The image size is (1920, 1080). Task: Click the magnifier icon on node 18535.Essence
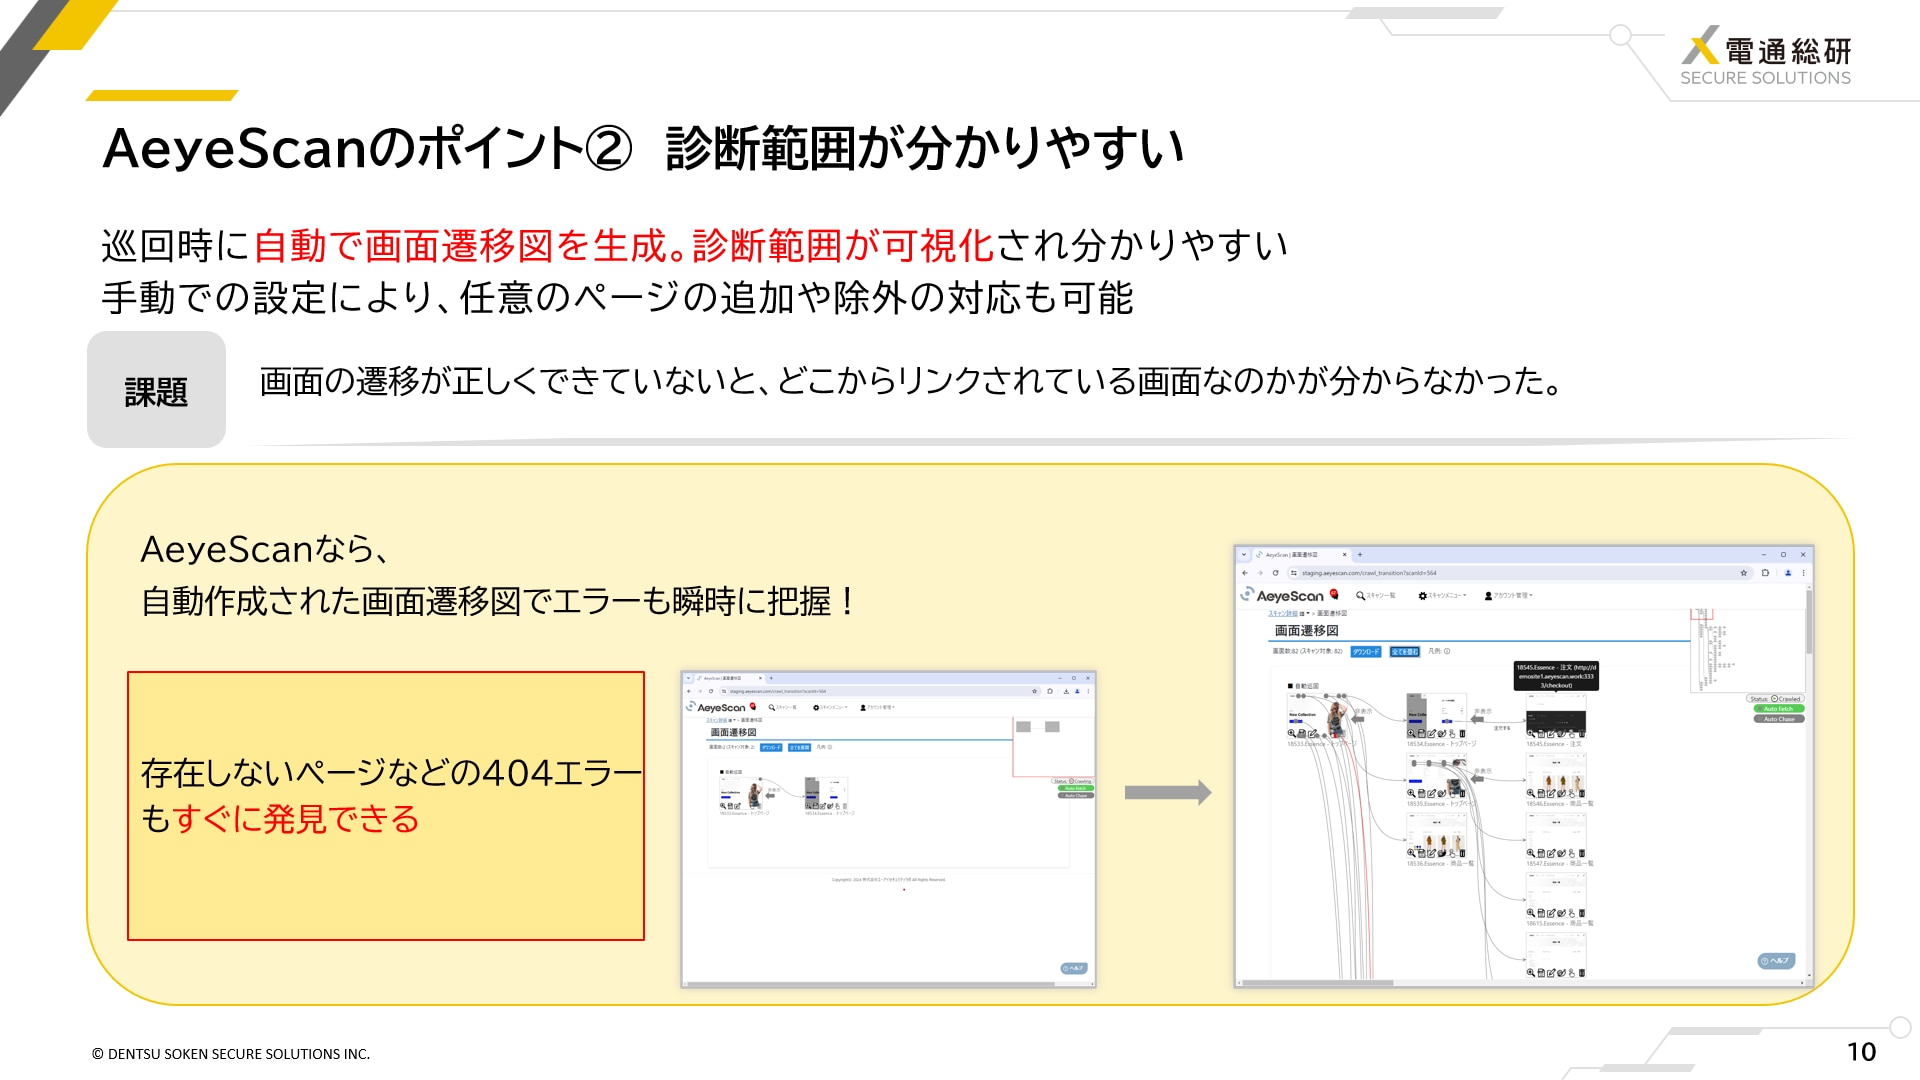1411,793
